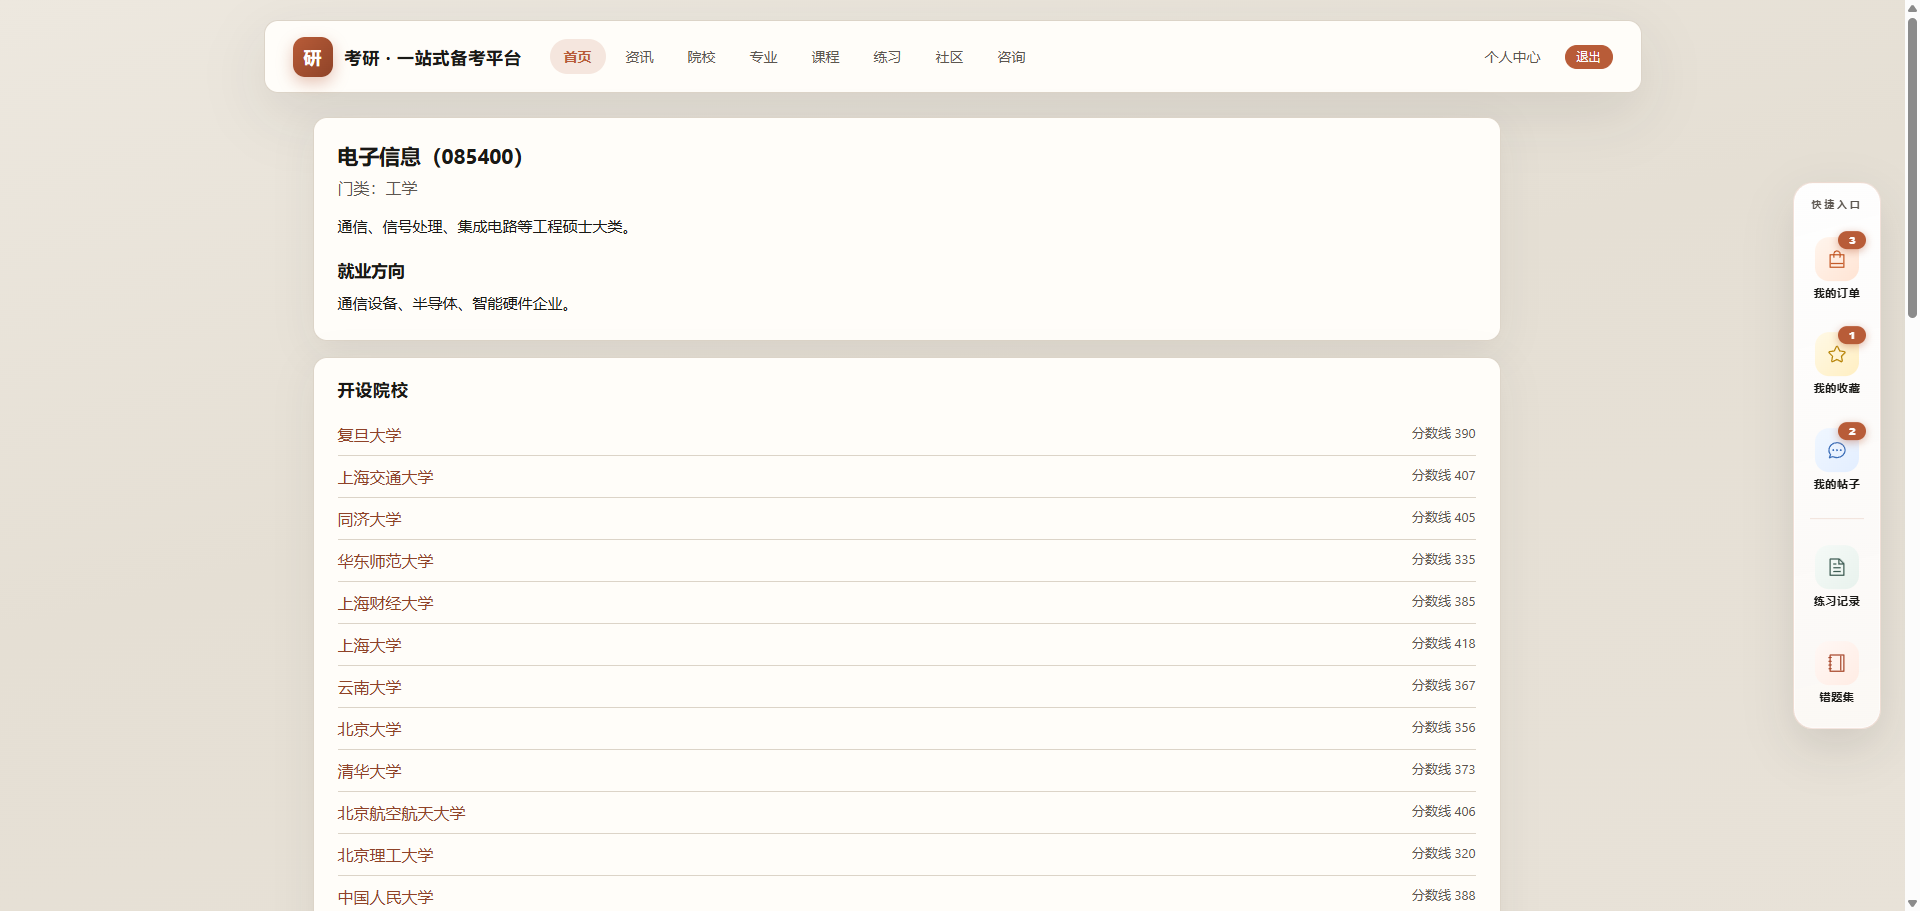Select the 首页 nav tab
Image resolution: width=1920 pixels, height=911 pixels.
click(x=577, y=57)
